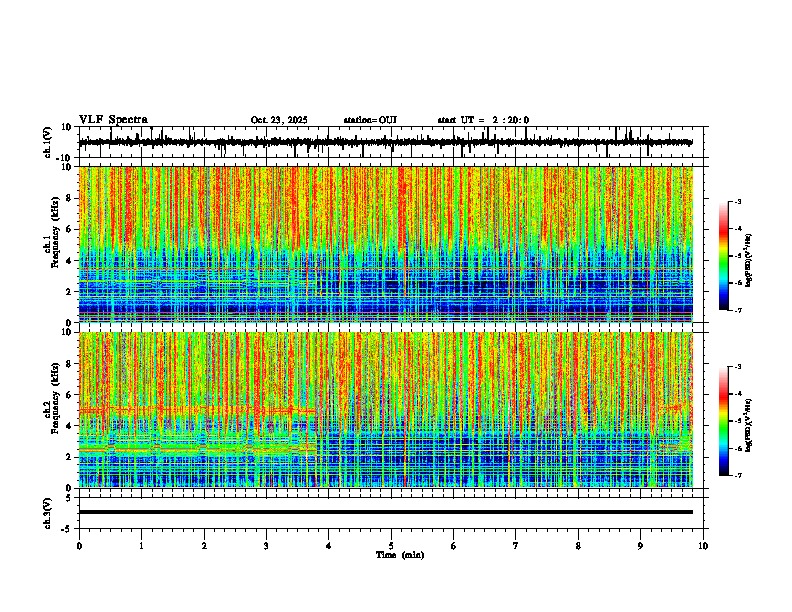Click time tick label "10" on the x-axis
Image resolution: width=792 pixels, height=612 pixels.
click(x=703, y=546)
